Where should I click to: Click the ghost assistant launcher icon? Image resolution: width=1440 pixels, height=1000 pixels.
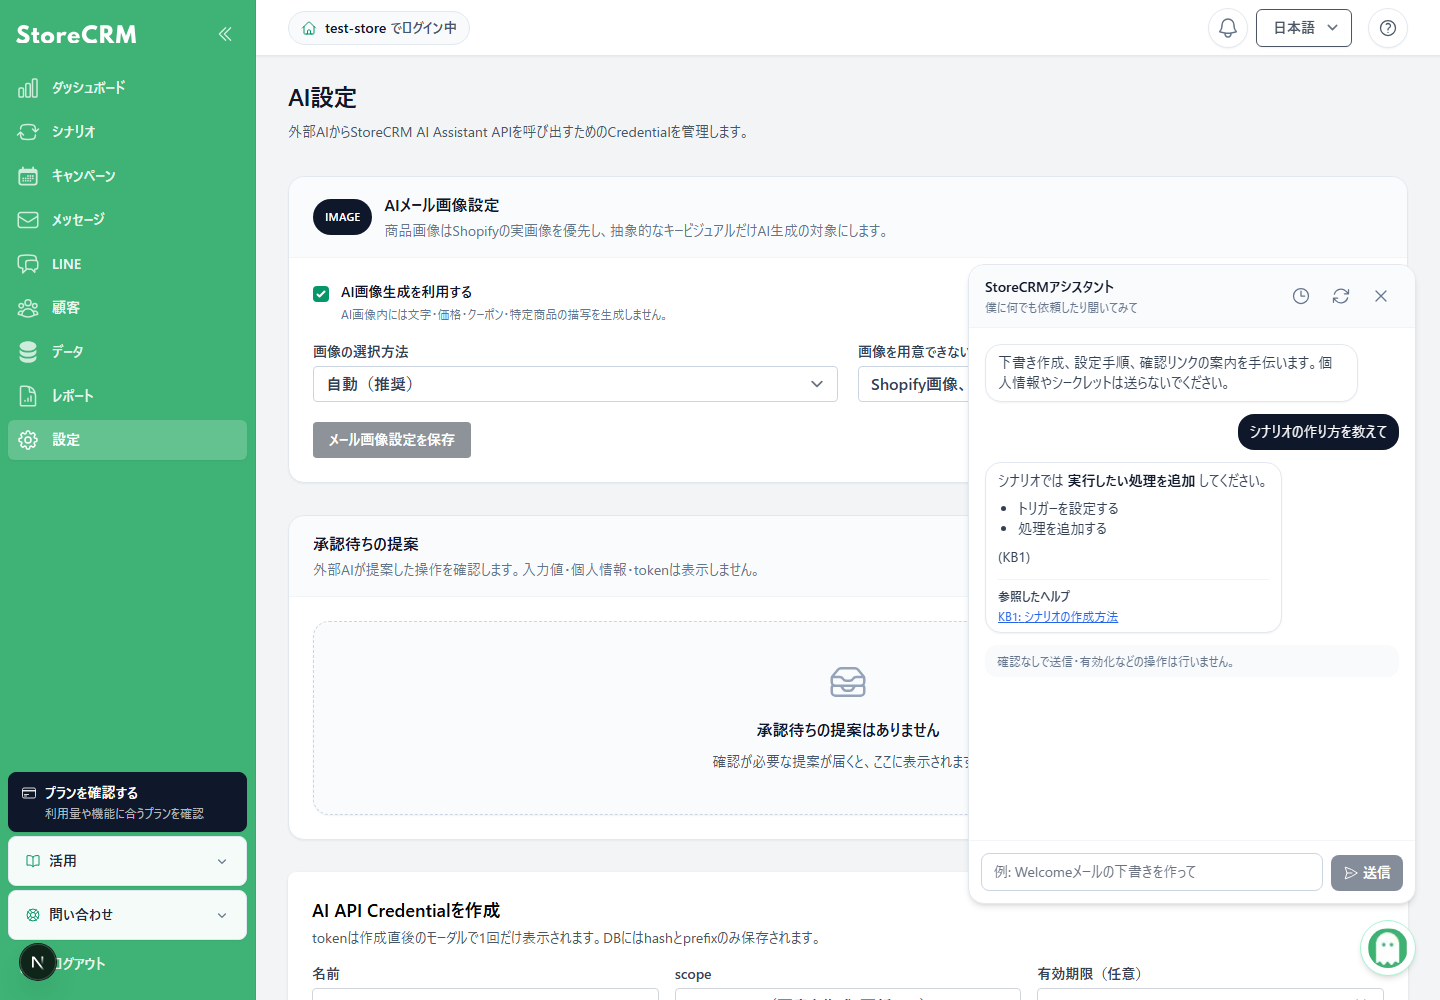pyautogui.click(x=1388, y=947)
